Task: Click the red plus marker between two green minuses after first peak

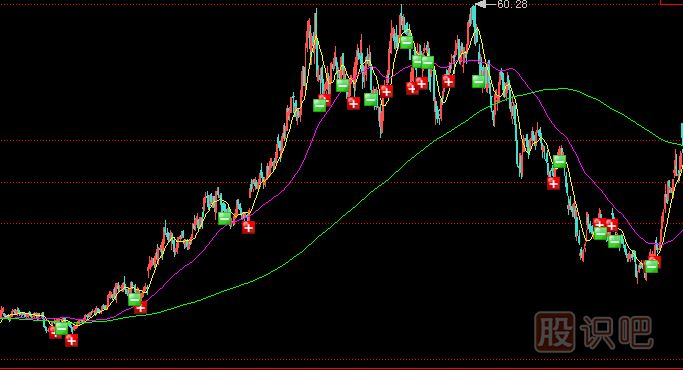Action: 353,103
